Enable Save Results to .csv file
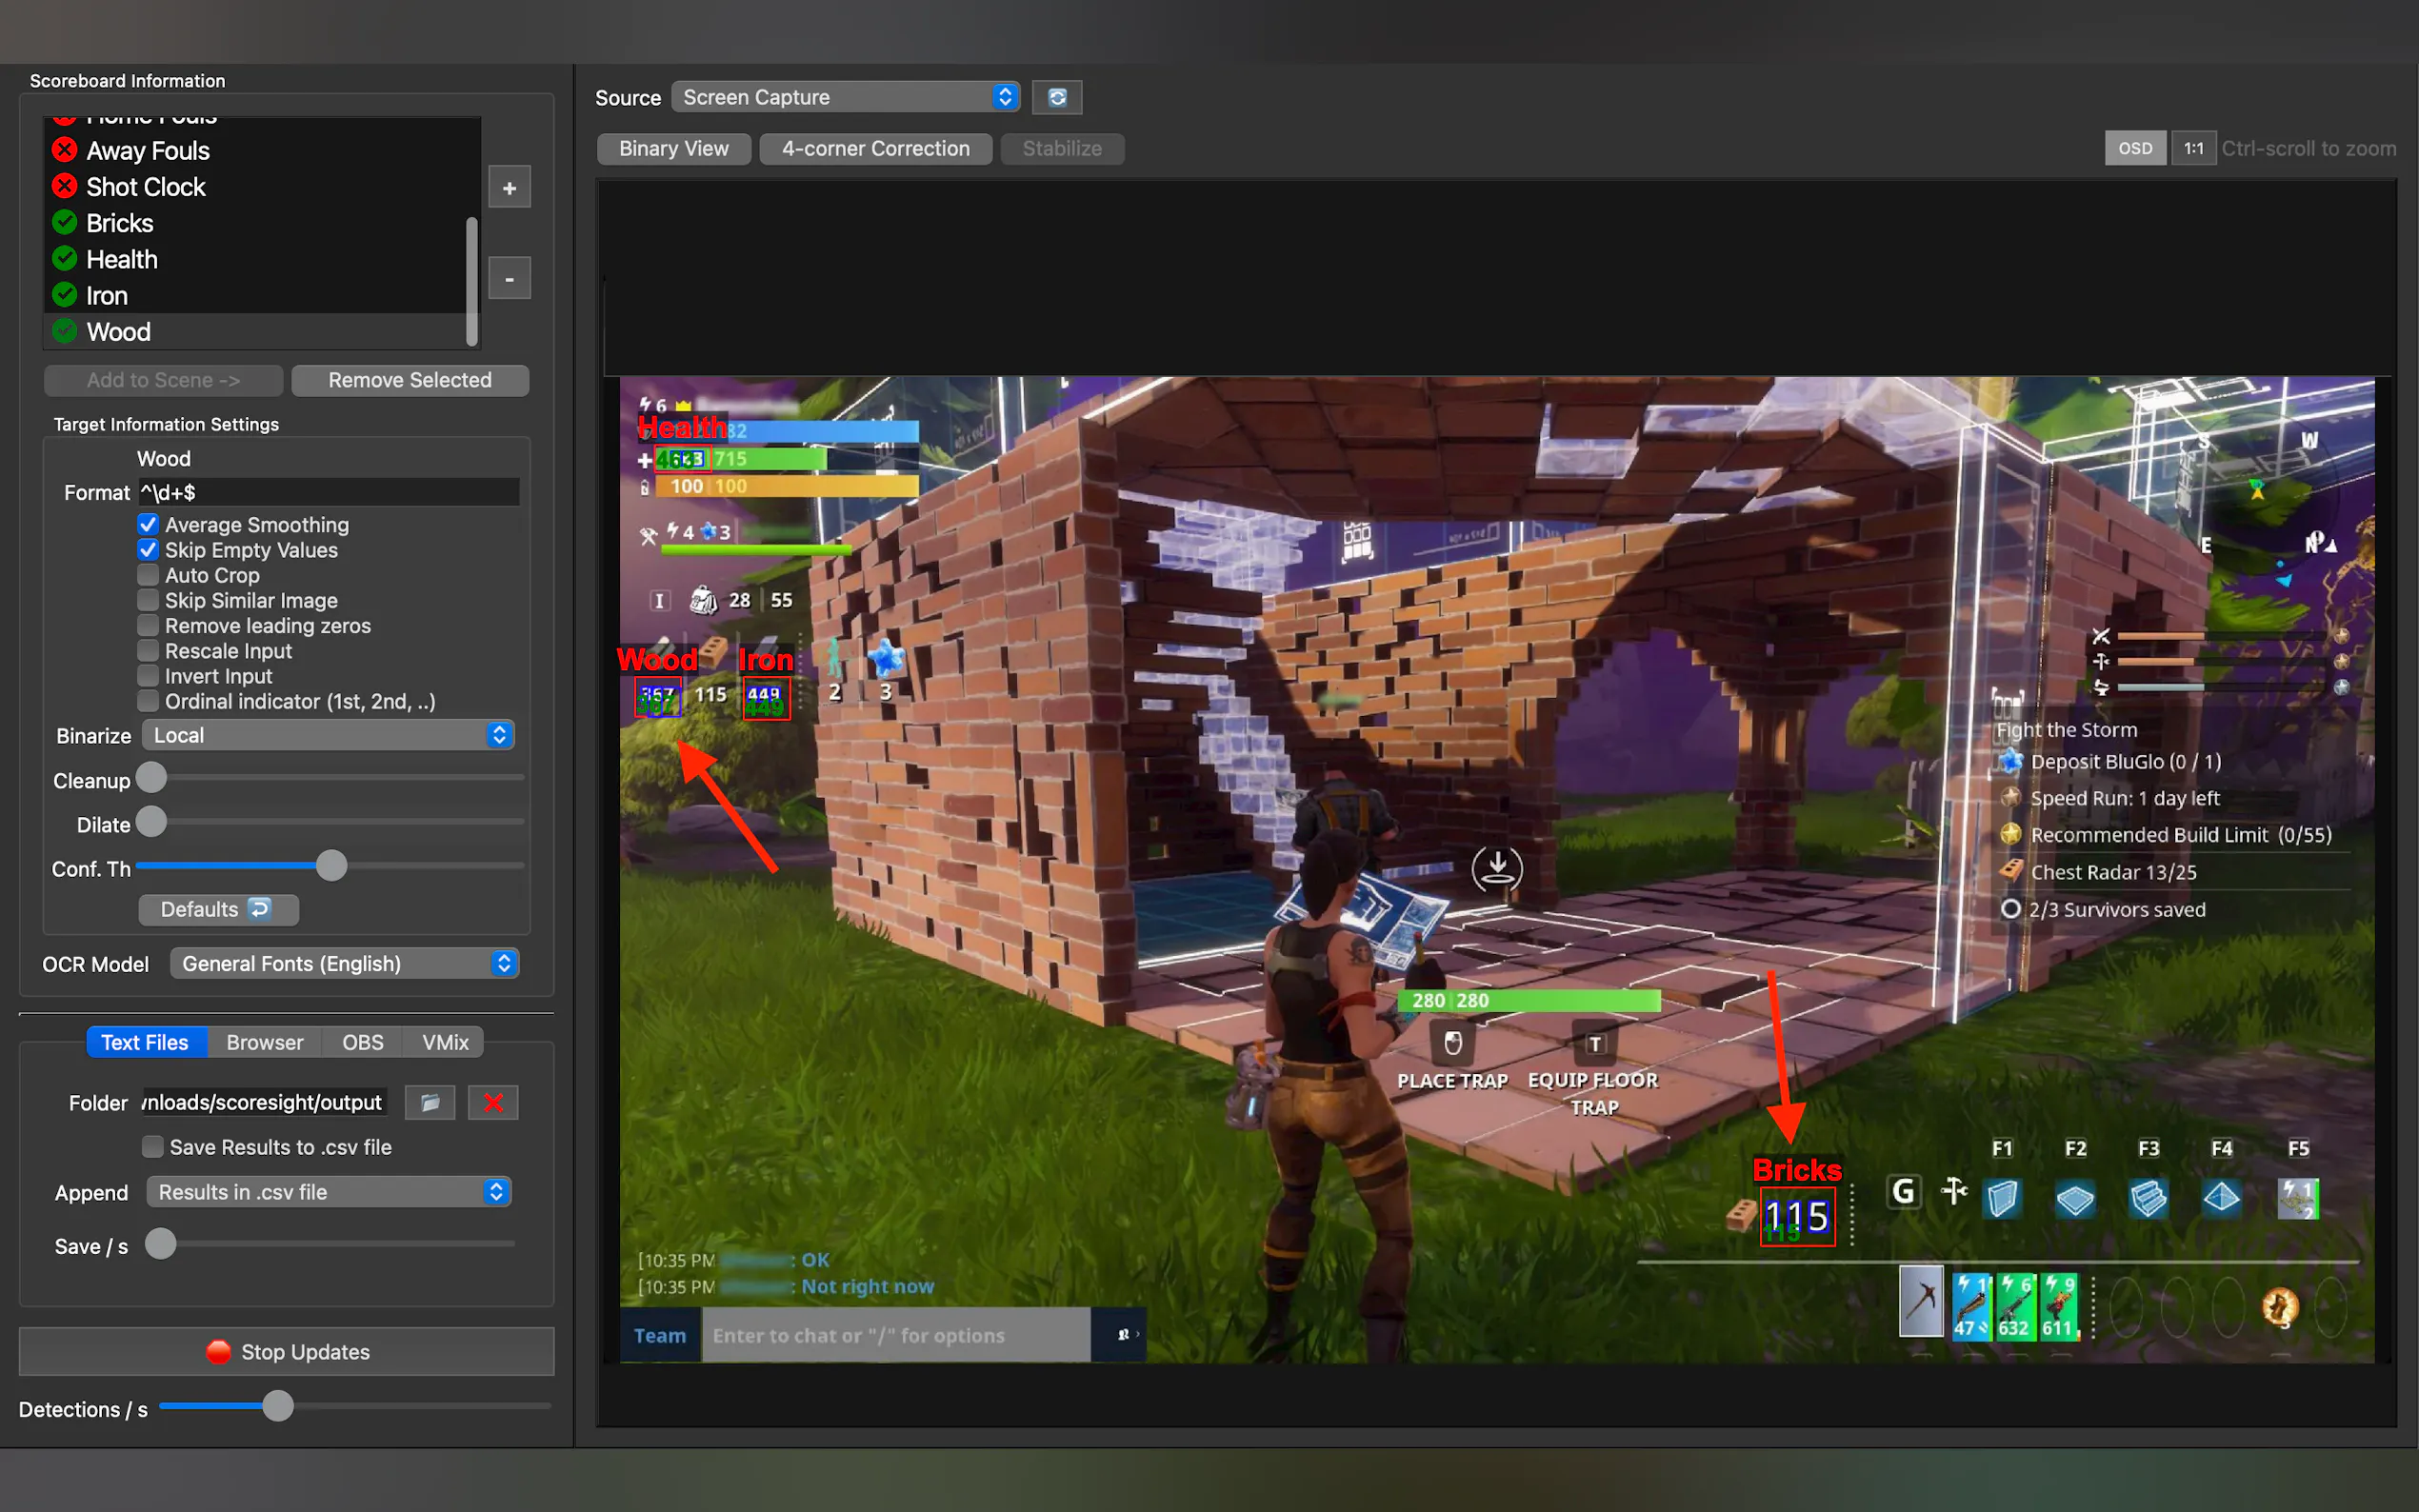Image resolution: width=2419 pixels, height=1512 pixels. point(153,1147)
